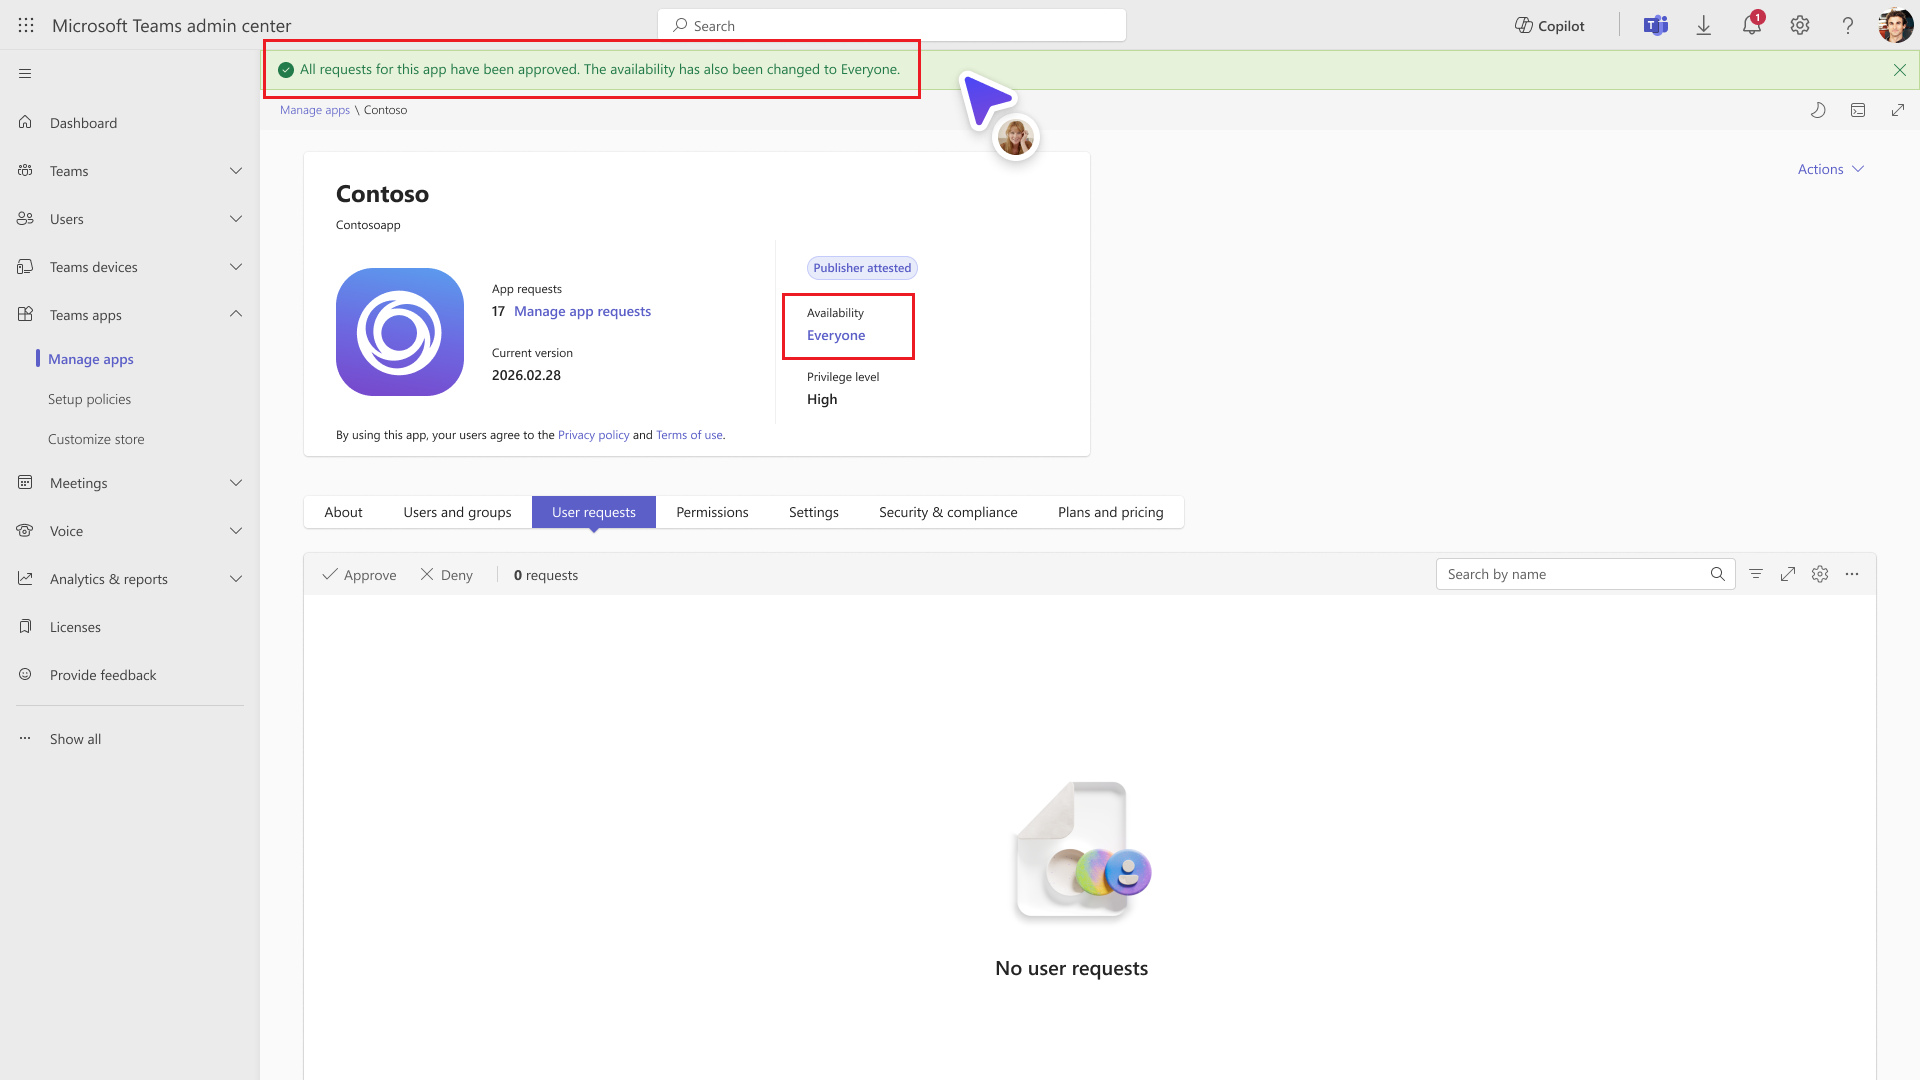This screenshot has width=1920, height=1080.
Task: Click the full screen expand icon near breadcrumb
Action: (x=1898, y=110)
